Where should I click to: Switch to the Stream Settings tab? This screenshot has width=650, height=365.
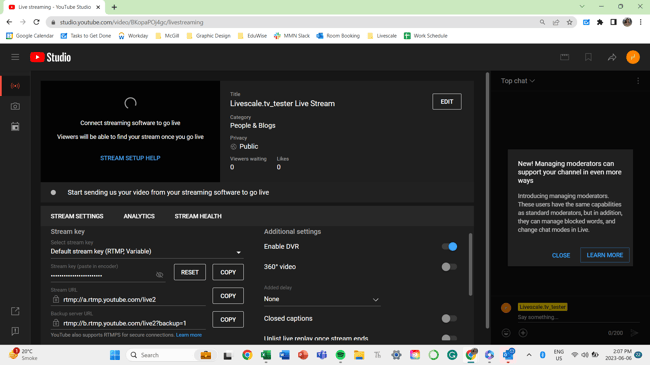pyautogui.click(x=77, y=216)
